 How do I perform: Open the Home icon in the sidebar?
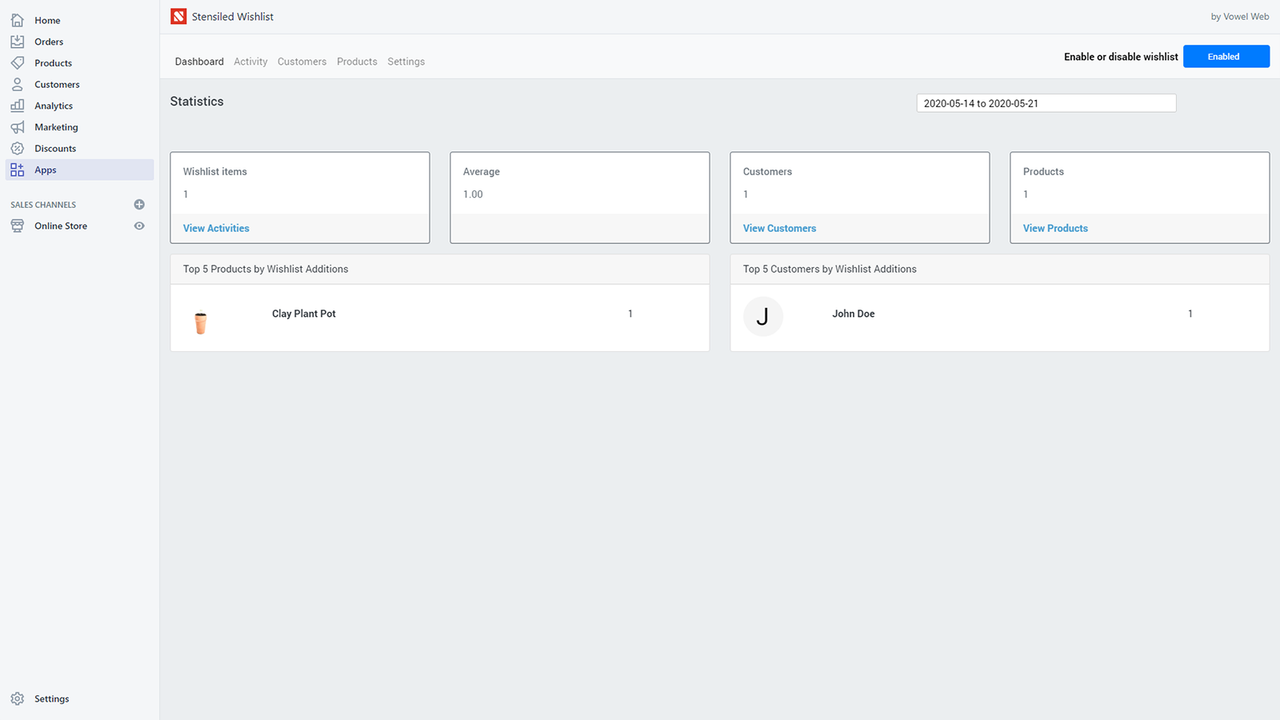click(x=18, y=20)
